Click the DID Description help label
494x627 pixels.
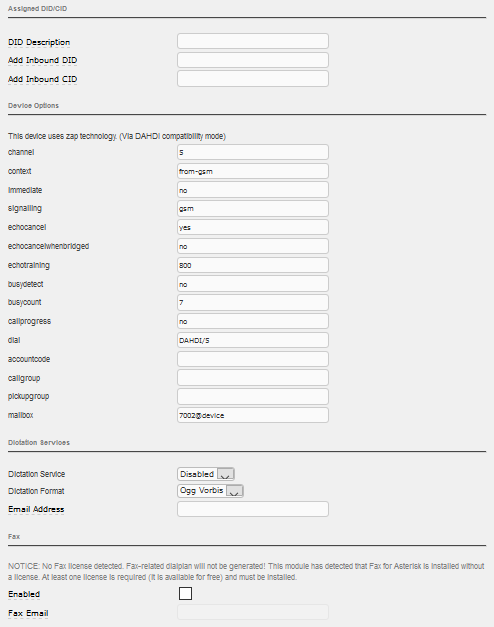coord(39,42)
